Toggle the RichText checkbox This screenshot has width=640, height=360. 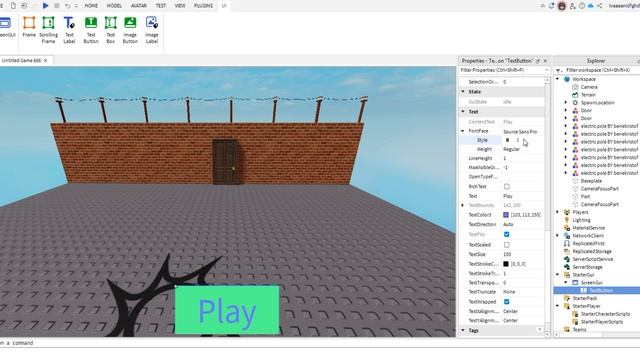click(x=507, y=187)
